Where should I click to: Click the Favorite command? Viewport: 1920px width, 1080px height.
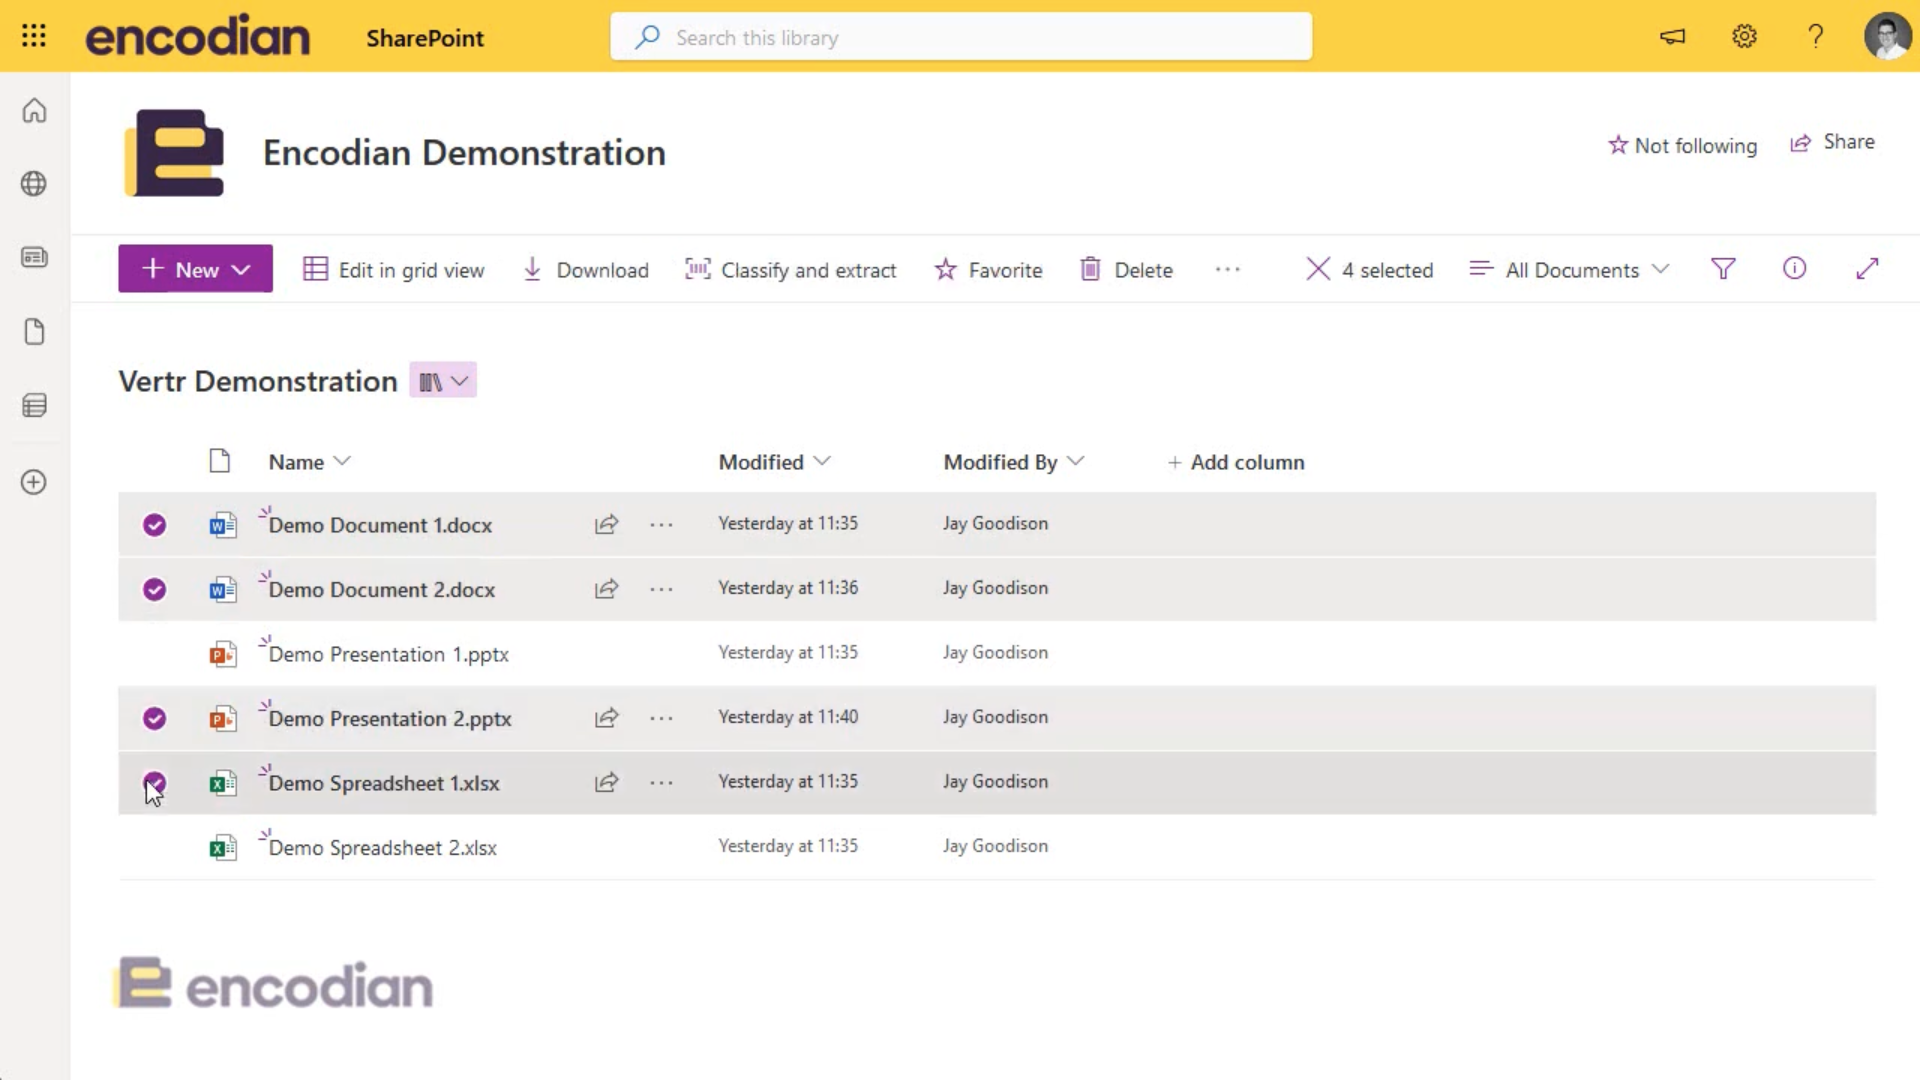pyautogui.click(x=988, y=270)
